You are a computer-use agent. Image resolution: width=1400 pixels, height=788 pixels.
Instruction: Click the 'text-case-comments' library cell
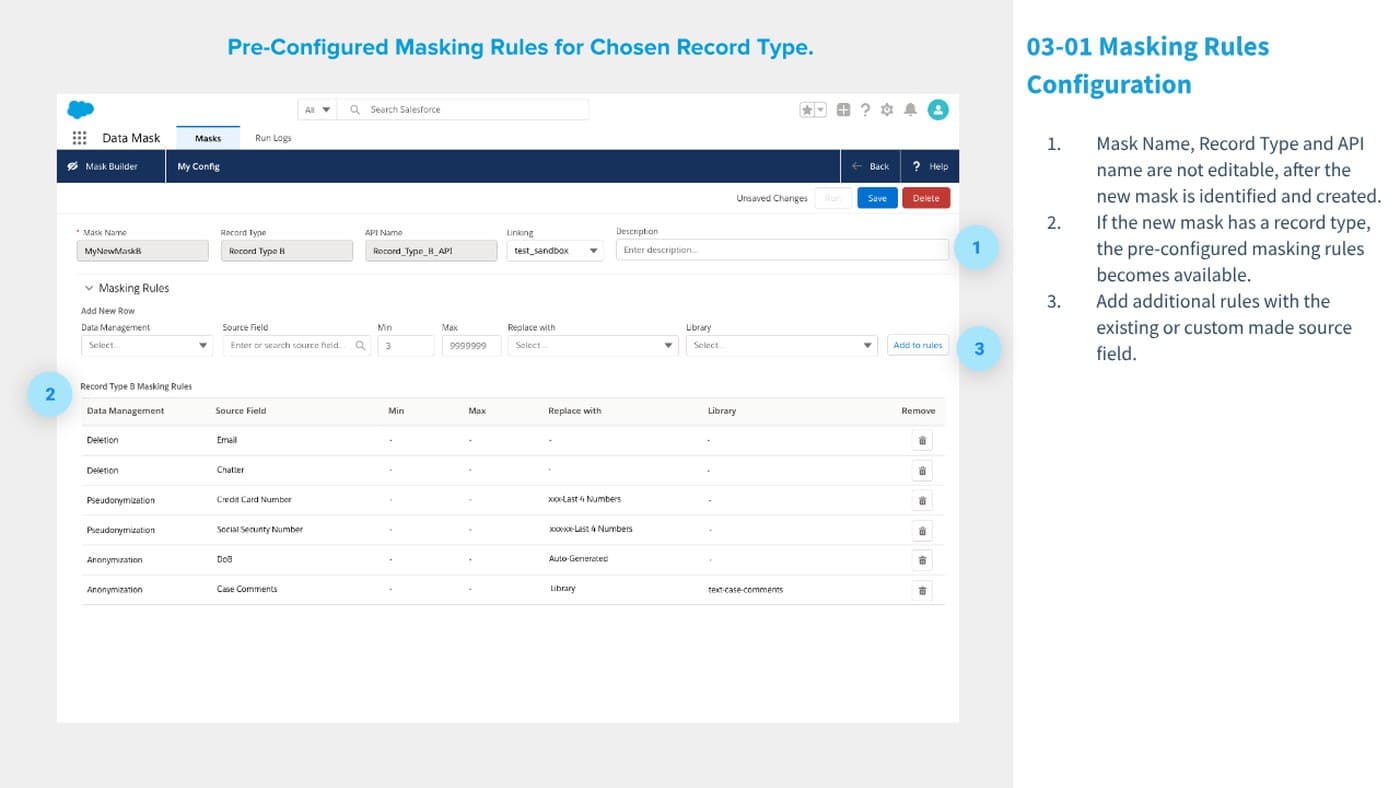coord(746,590)
